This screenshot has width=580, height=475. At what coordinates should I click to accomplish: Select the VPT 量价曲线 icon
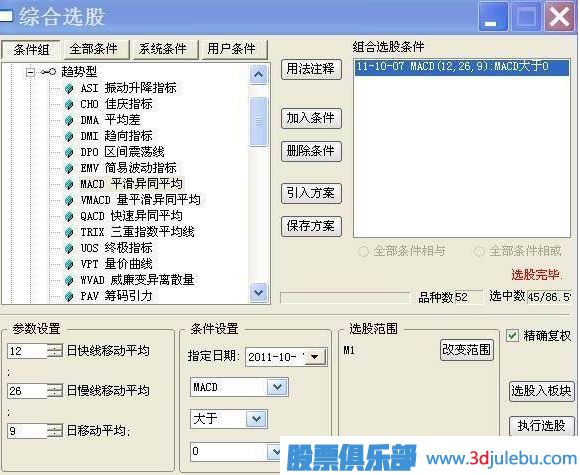[x=69, y=264]
